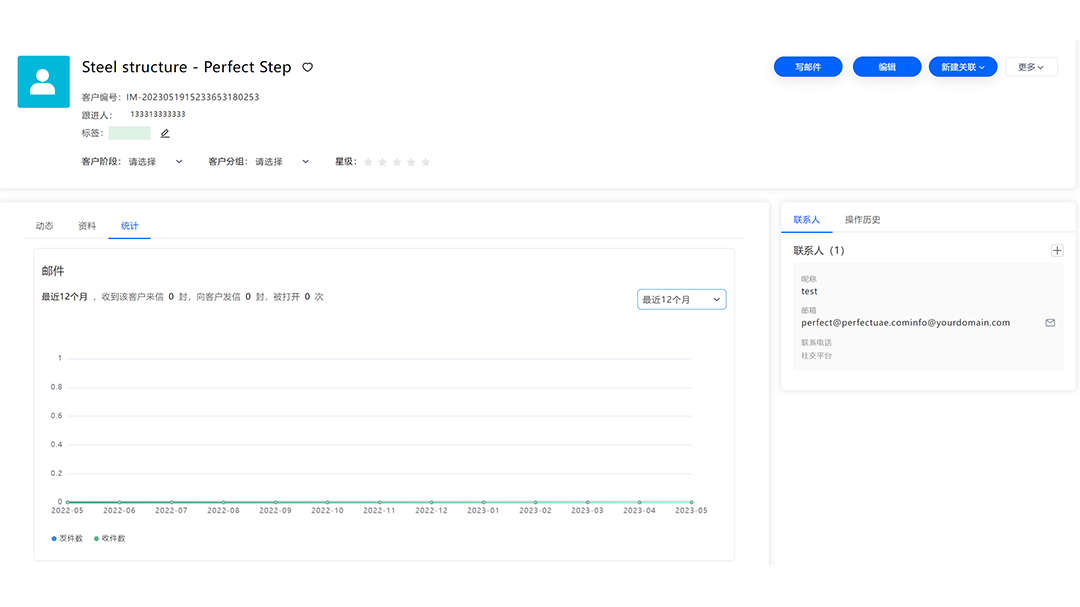Toggle the 收件数 legend series
1080x607 pixels.
click(x=110, y=539)
